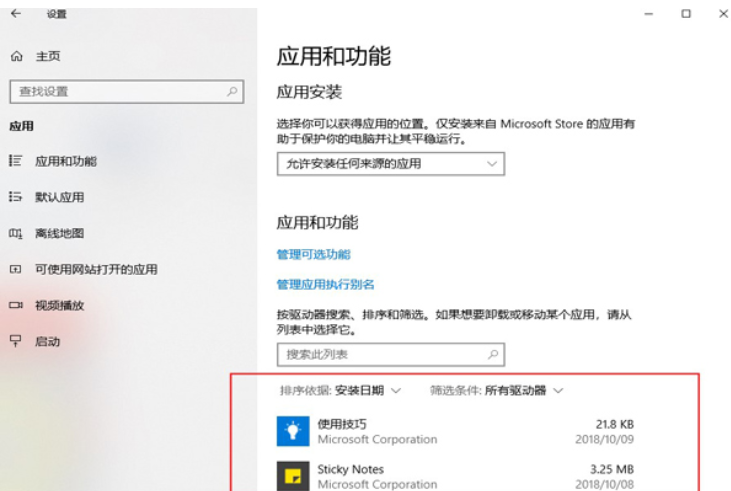Click the Sticky Notes app icon
Image resolution: width=731 pixels, height=491 pixels.
293,476
